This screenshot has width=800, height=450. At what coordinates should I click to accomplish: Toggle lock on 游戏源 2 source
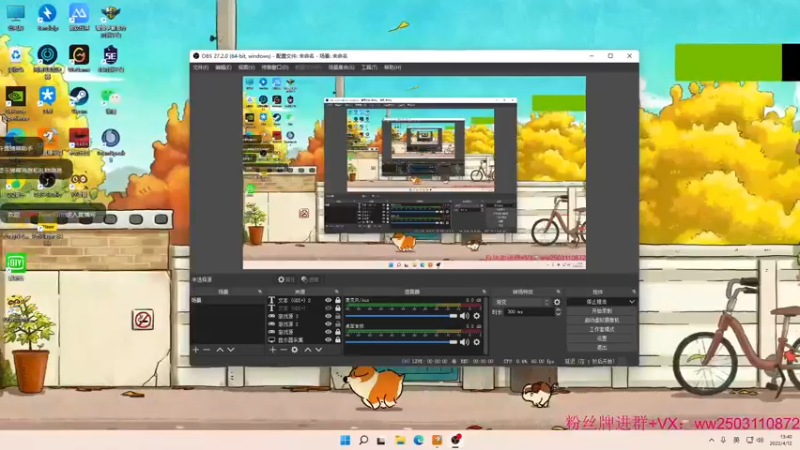[338, 324]
